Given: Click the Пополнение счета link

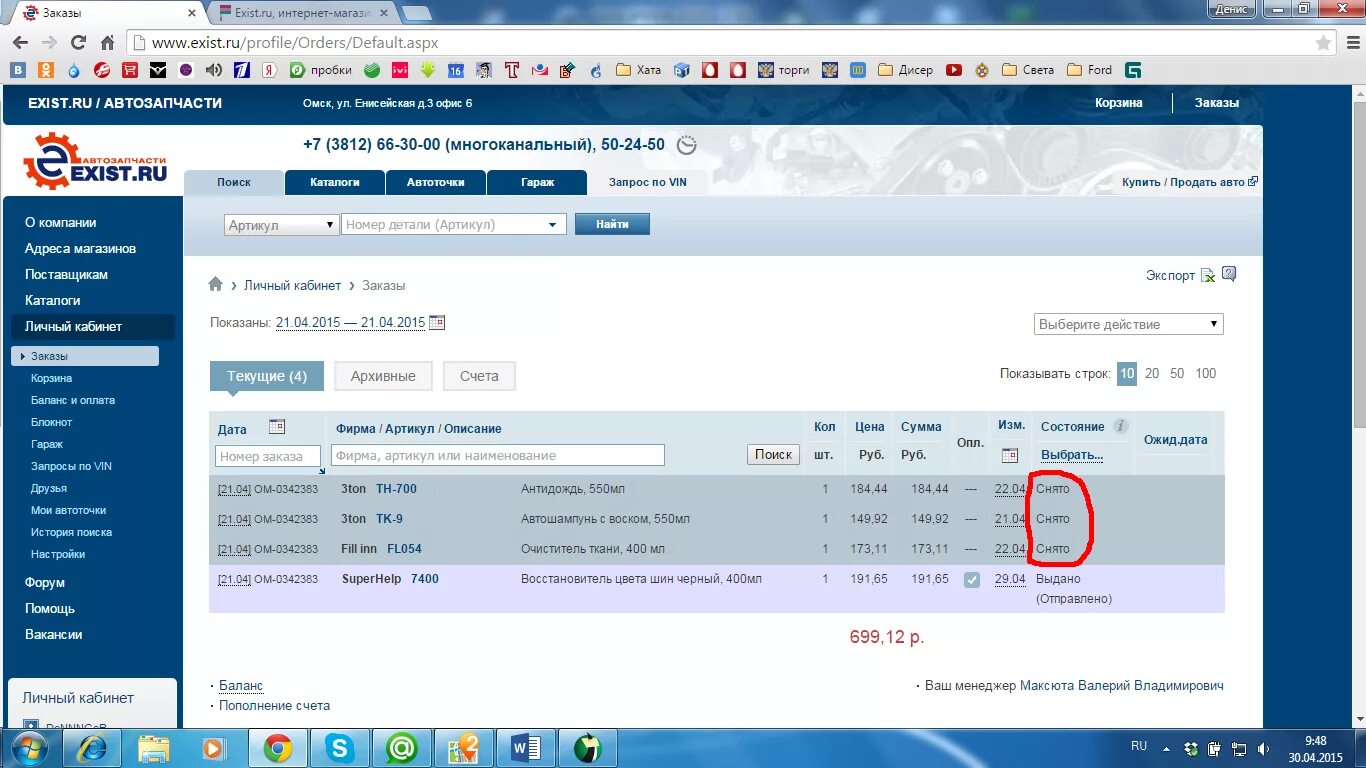Looking at the screenshot, I should click(274, 705).
